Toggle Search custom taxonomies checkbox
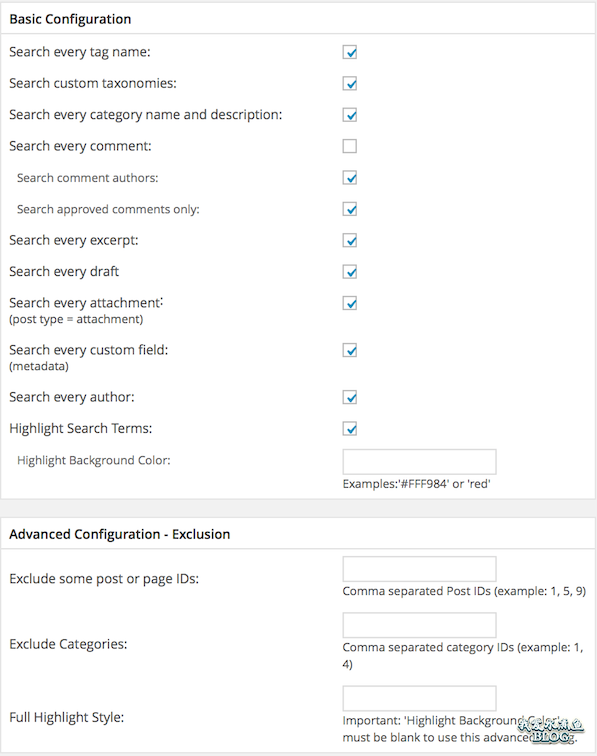This screenshot has height=756, width=597. point(350,83)
